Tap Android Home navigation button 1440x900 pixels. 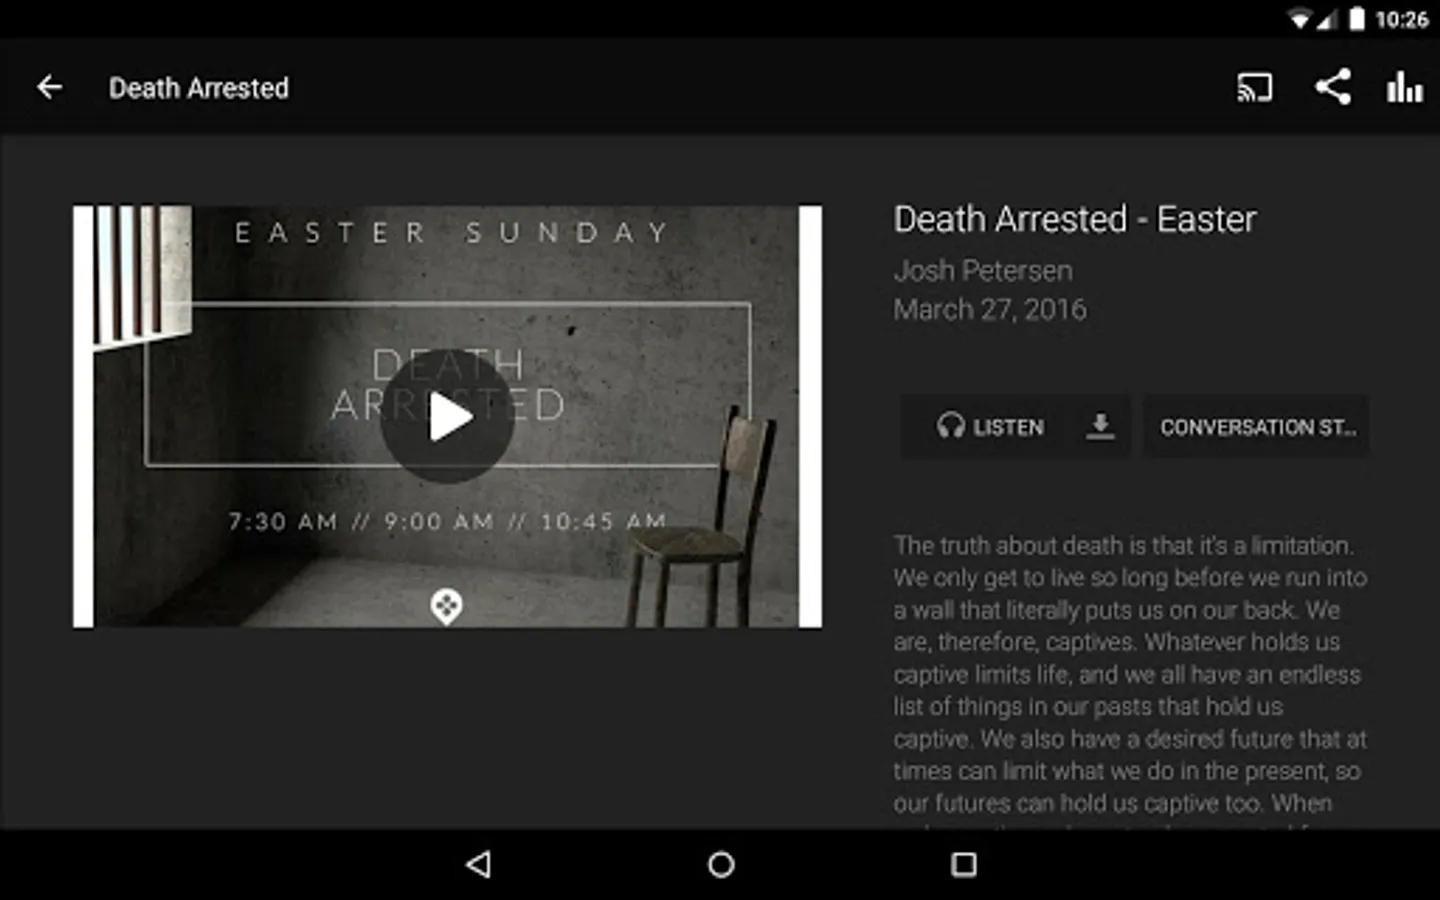click(x=721, y=864)
